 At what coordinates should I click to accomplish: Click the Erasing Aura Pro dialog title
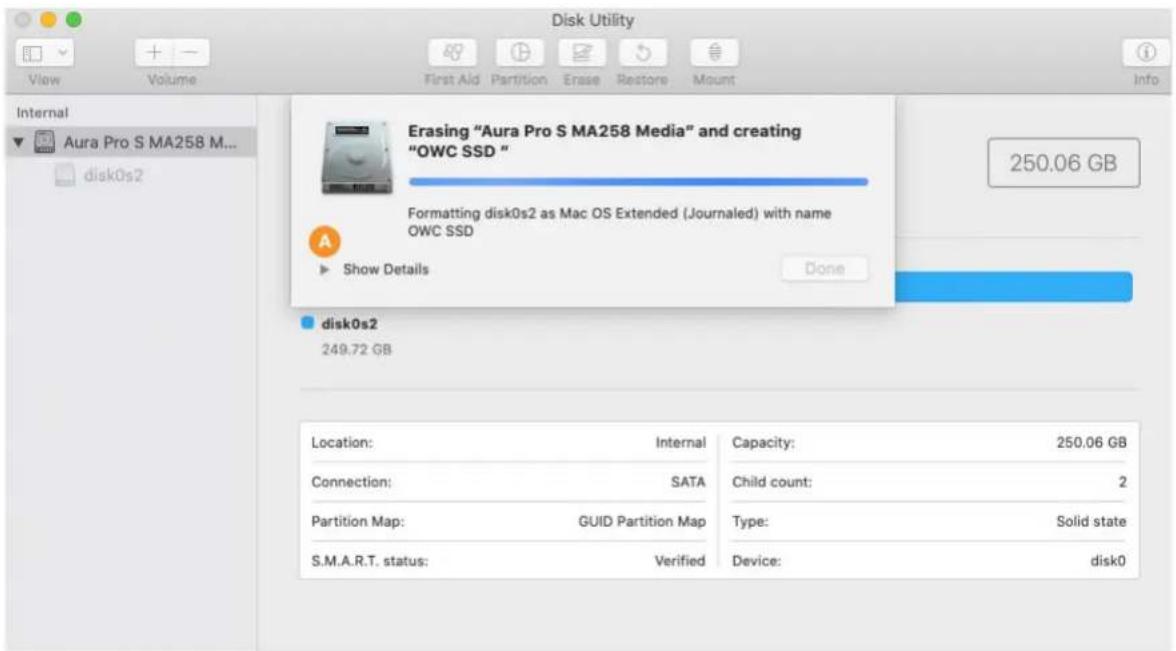pyautogui.click(x=604, y=141)
